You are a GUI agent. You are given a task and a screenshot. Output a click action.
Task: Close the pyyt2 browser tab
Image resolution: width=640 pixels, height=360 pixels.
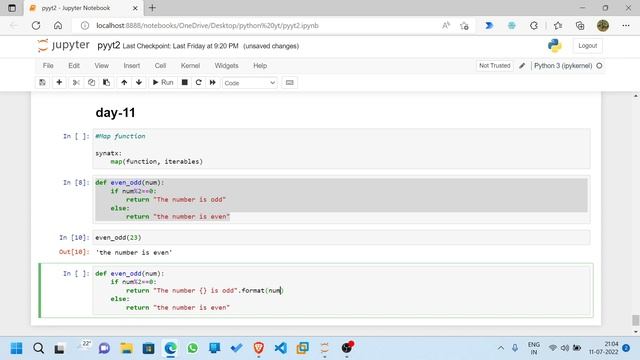pos(135,8)
